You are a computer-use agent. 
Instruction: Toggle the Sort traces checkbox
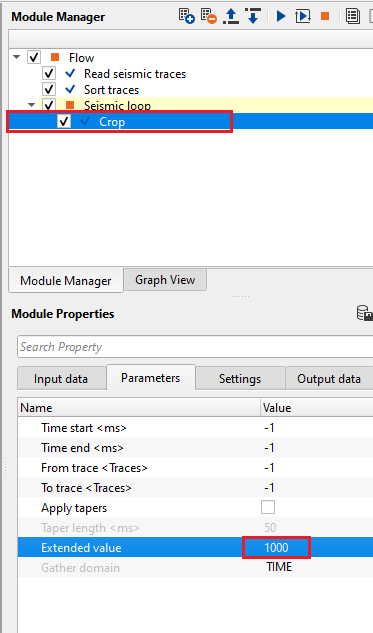(49, 89)
